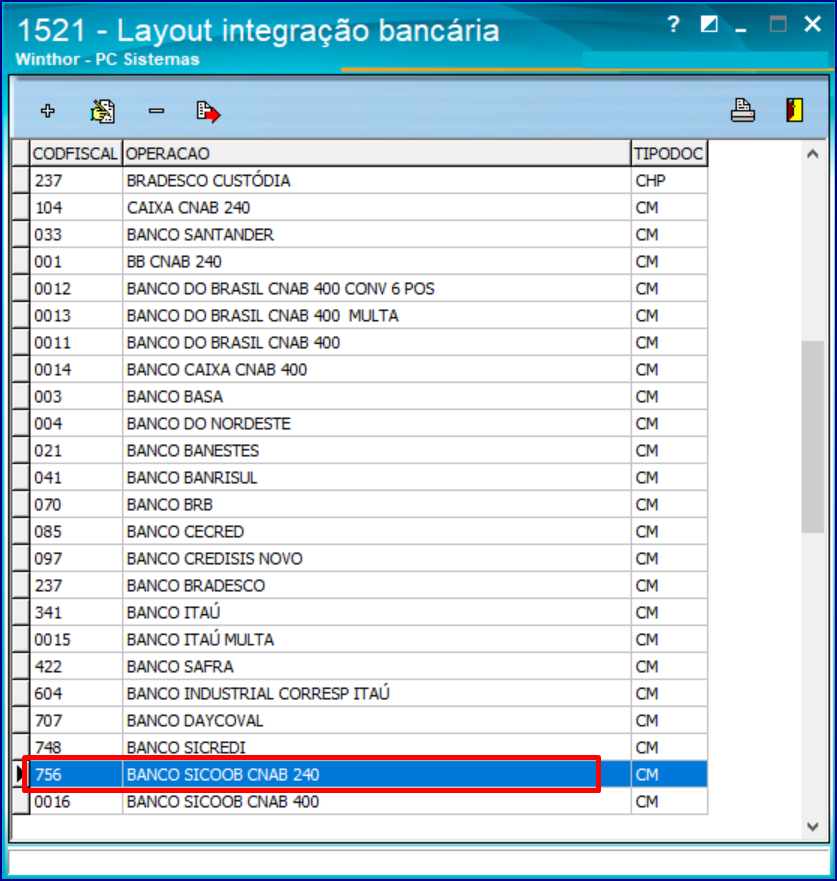This screenshot has width=837, height=881.
Task: Close the 1521 layout window
Action: 812,24
